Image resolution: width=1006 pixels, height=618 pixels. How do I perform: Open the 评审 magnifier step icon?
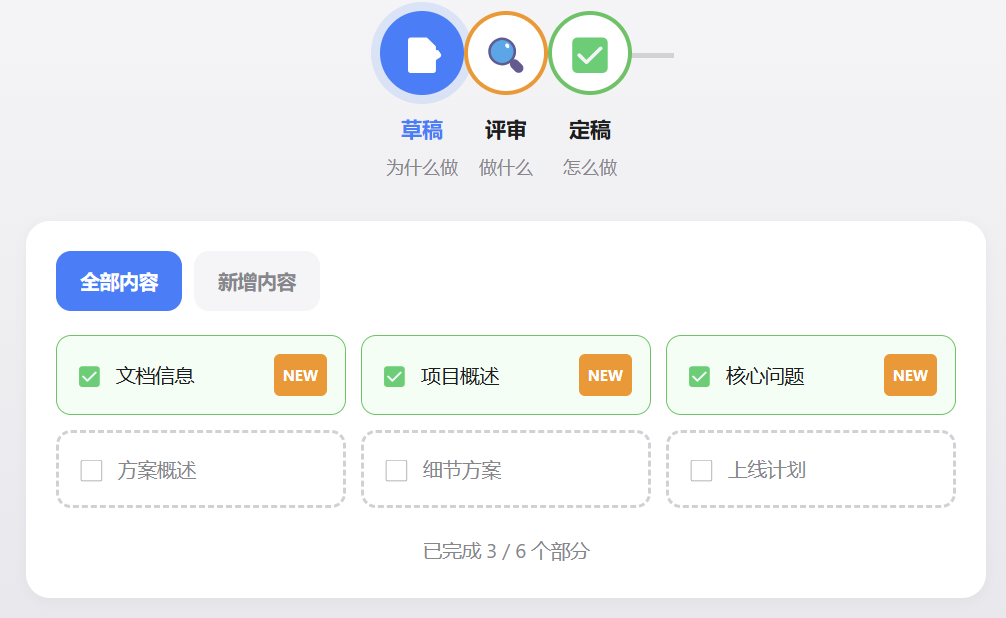click(506, 53)
